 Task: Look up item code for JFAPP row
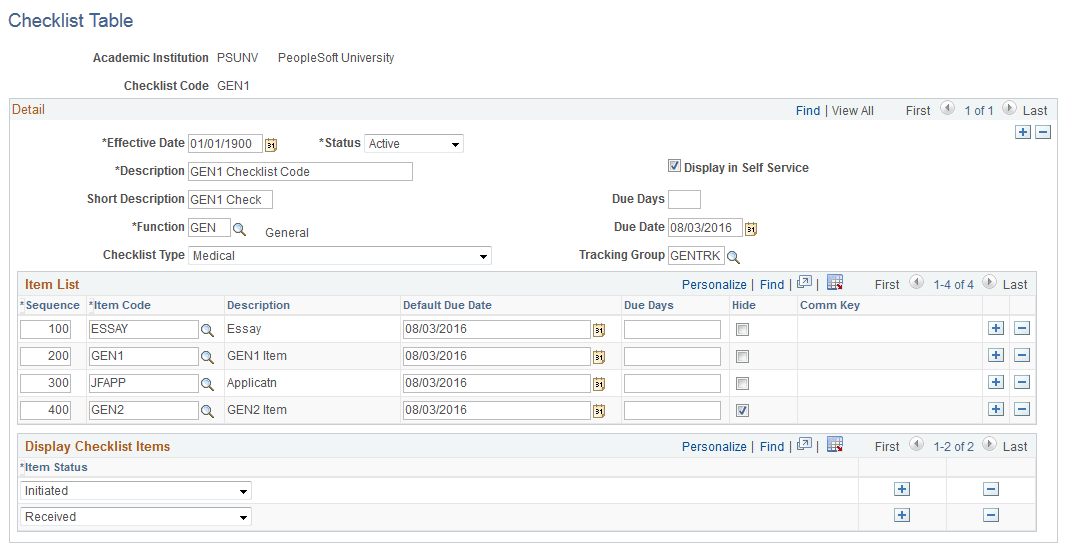(207, 384)
